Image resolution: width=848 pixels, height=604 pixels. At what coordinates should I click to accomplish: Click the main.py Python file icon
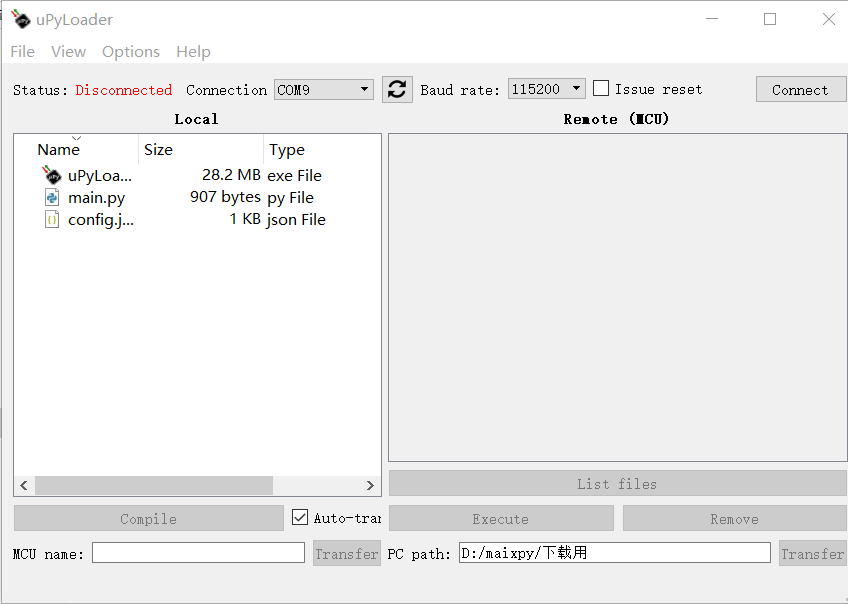click(x=52, y=197)
